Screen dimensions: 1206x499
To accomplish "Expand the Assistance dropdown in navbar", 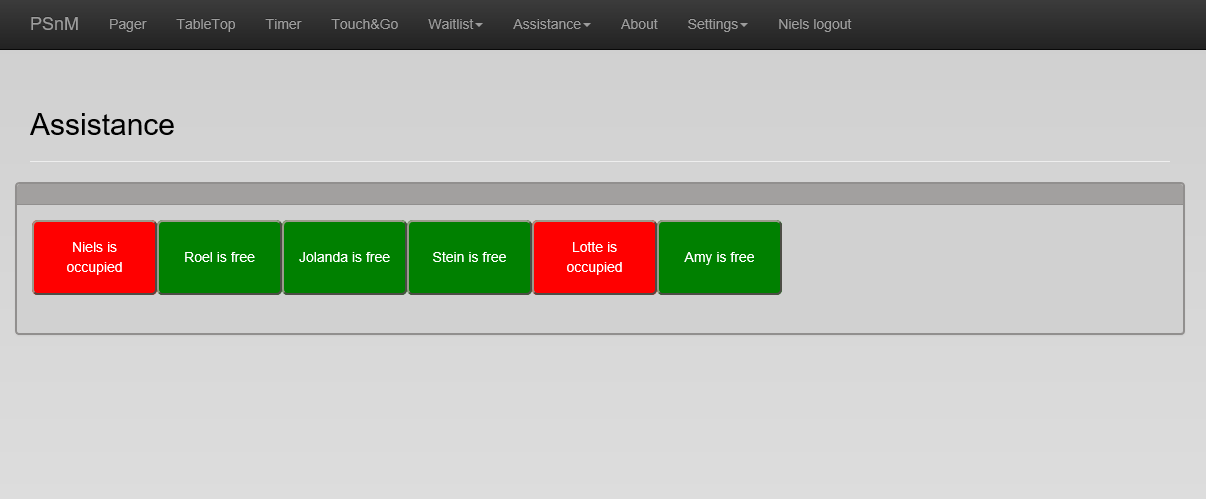I will point(551,24).
